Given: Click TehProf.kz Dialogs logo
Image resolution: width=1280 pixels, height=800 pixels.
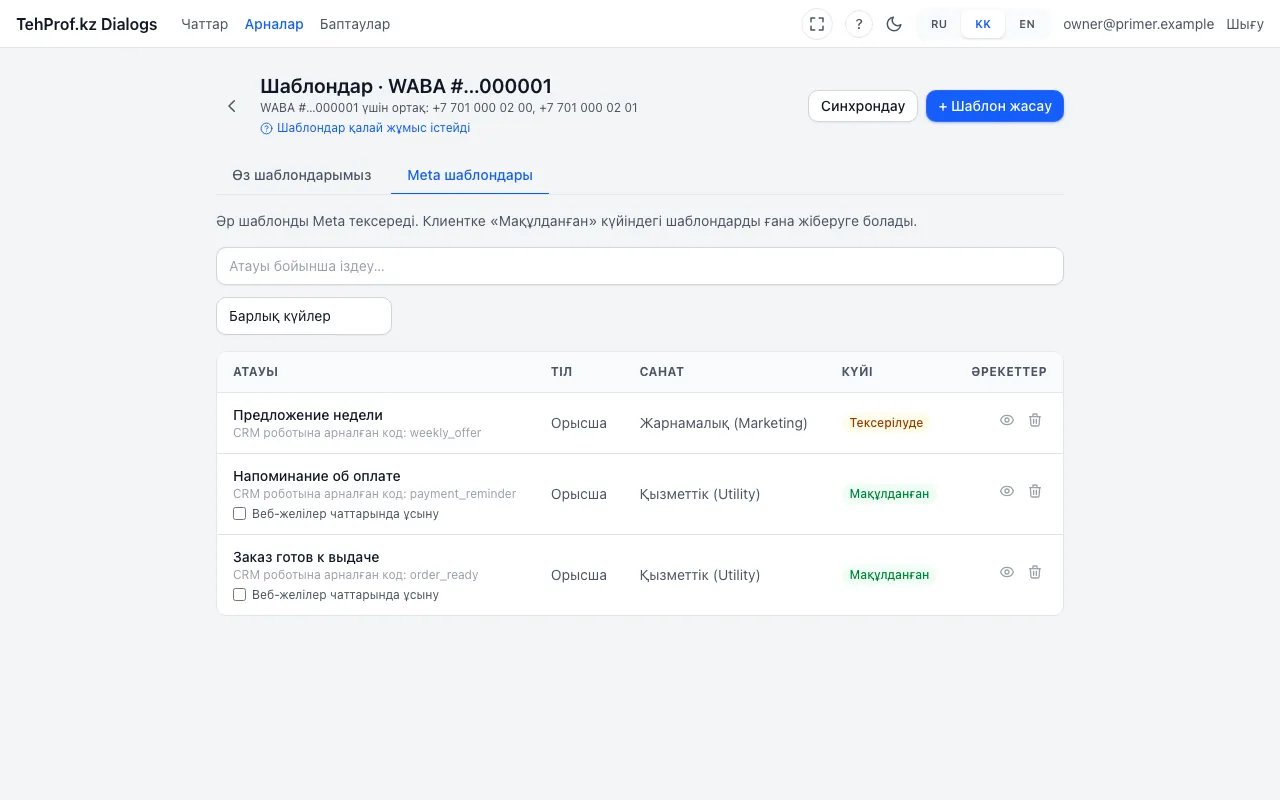Looking at the screenshot, I should point(87,24).
